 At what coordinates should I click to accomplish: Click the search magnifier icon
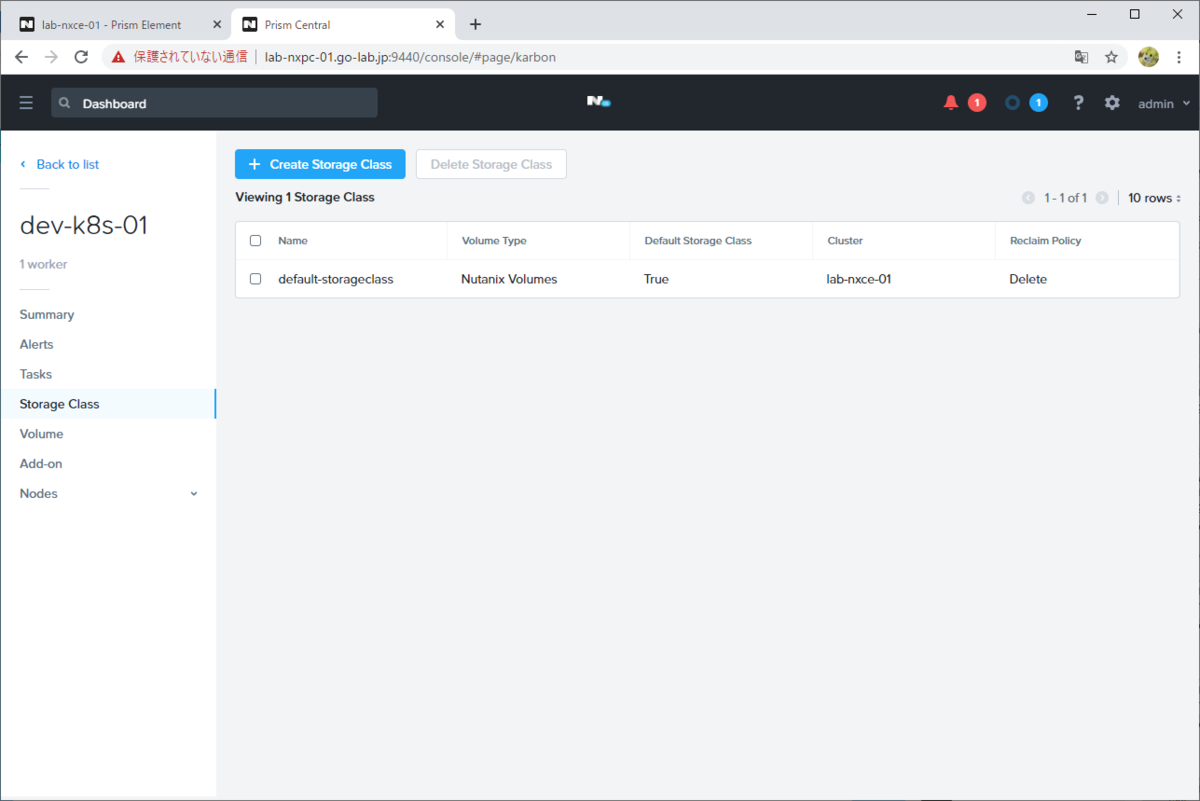65,103
